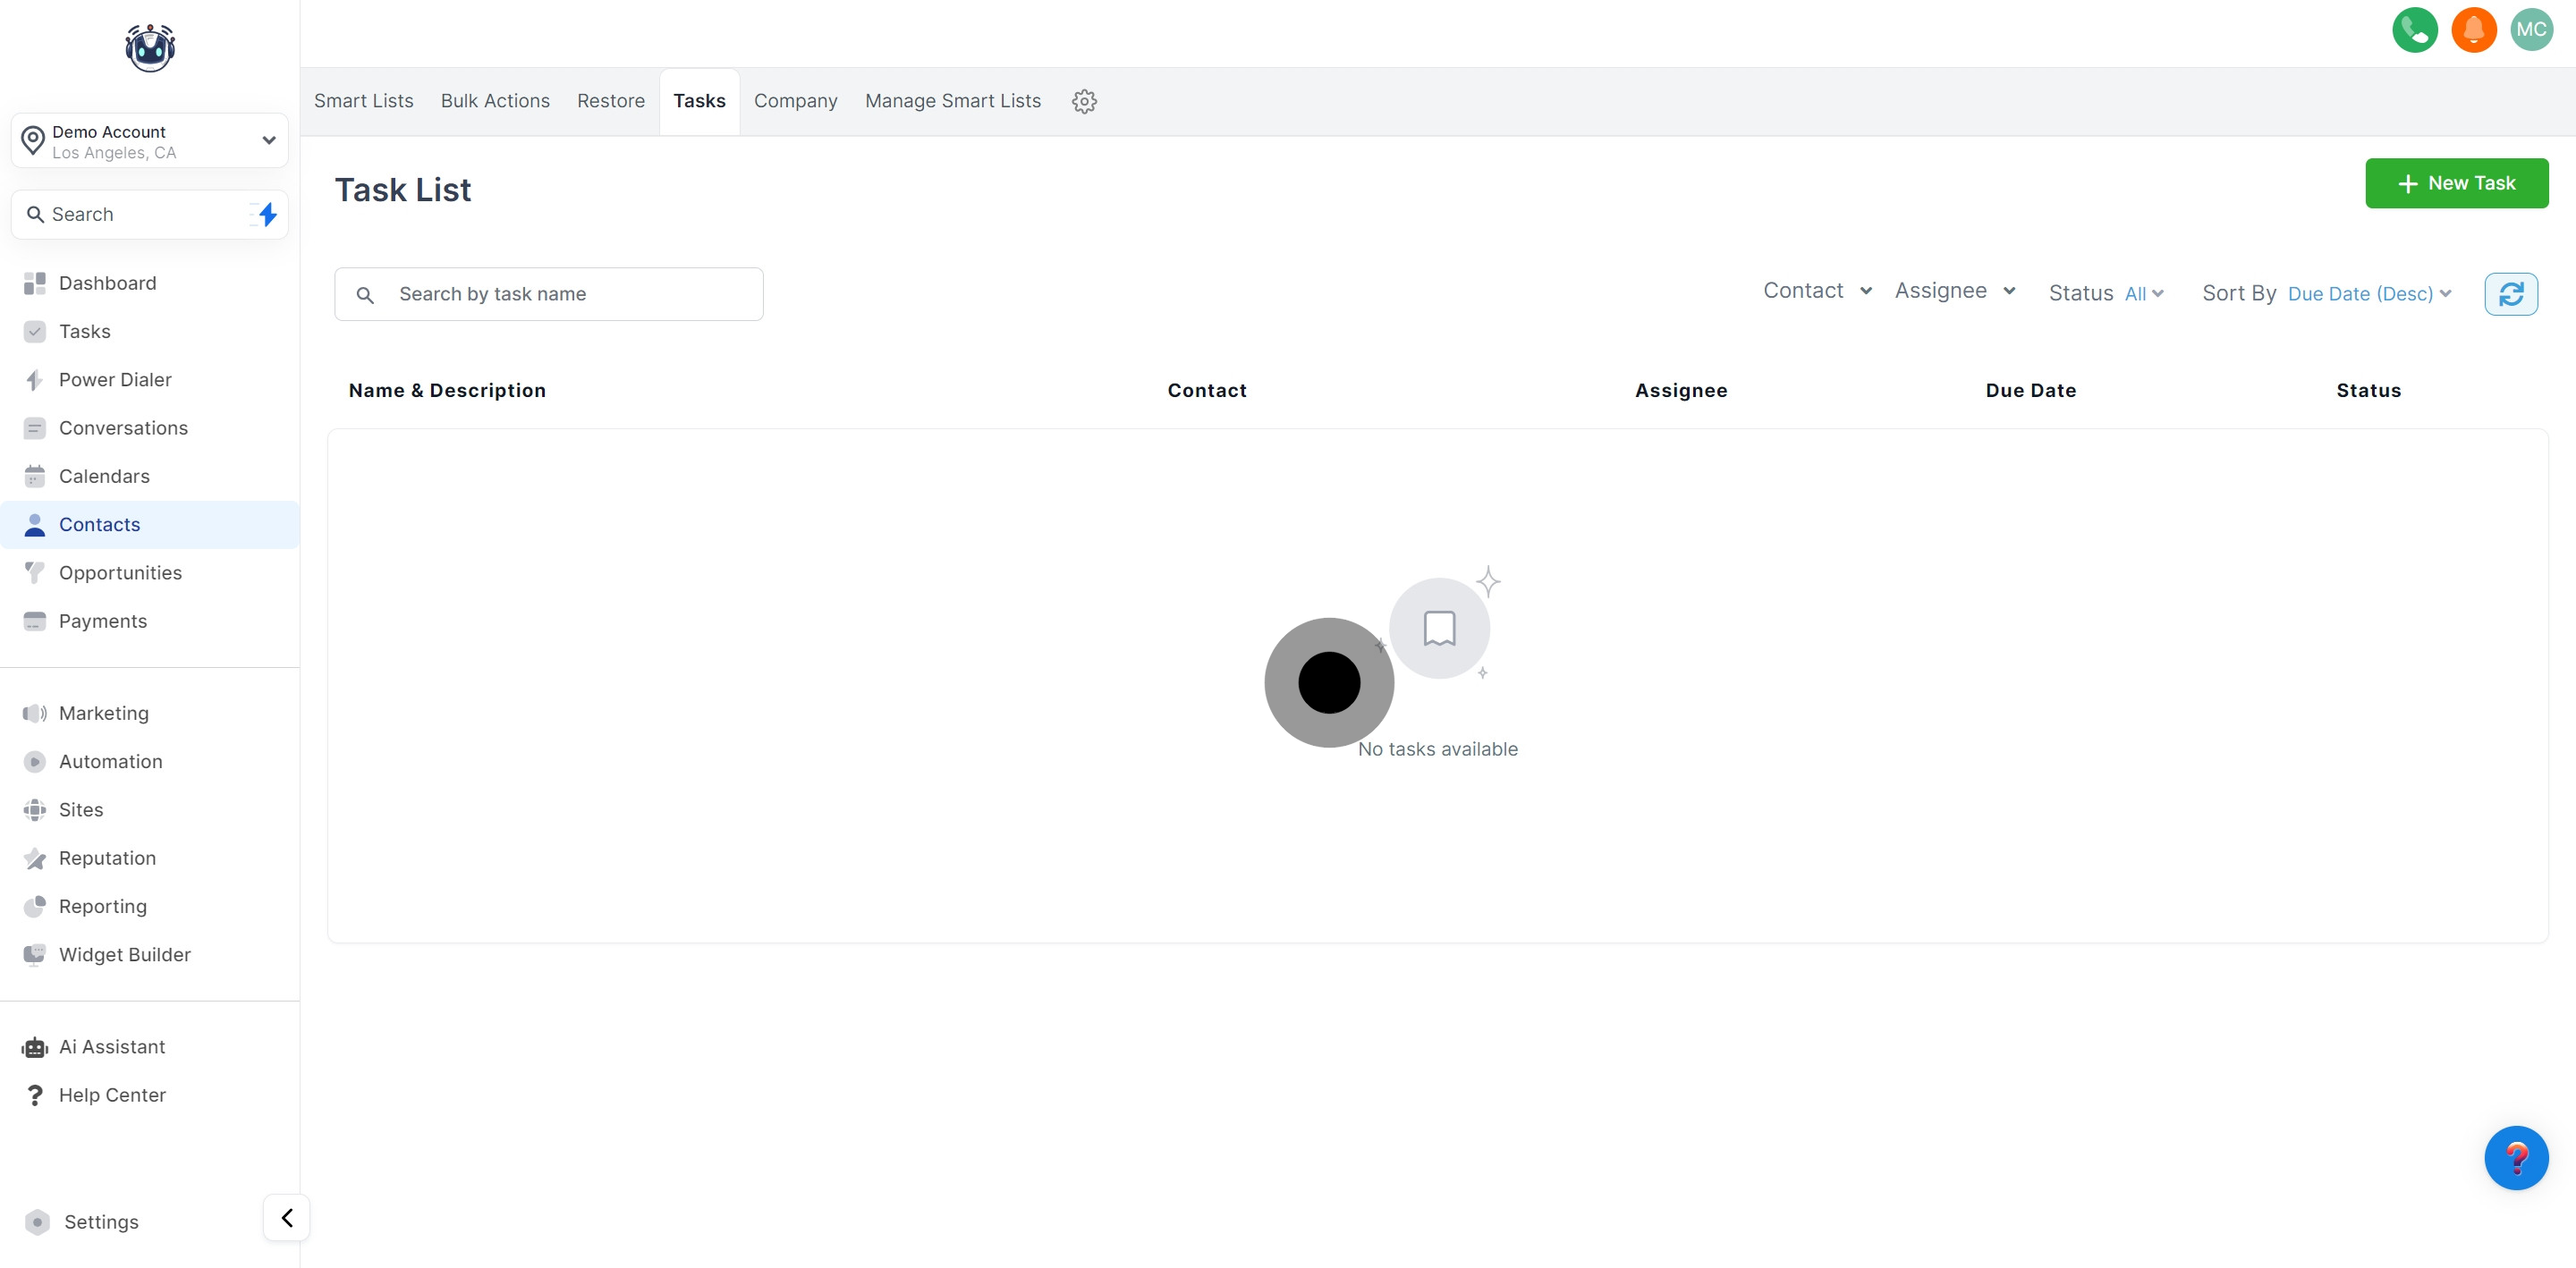Click the Search by task name field
The image size is (2576, 1268).
(570, 294)
